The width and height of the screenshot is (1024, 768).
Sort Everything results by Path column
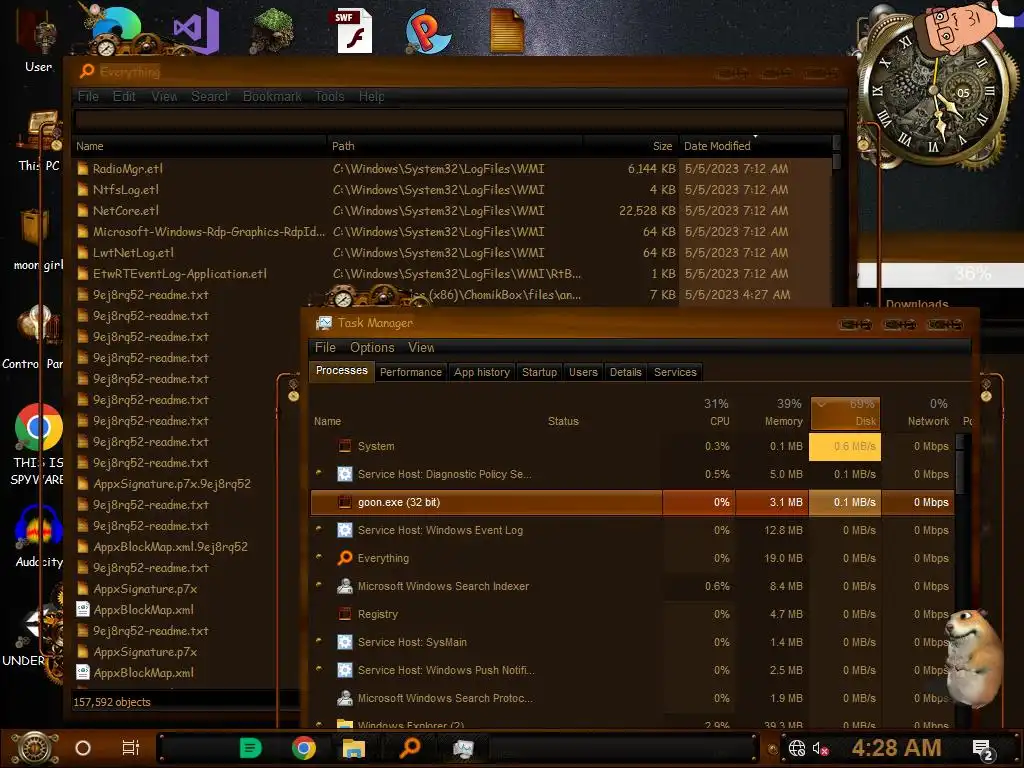tap(455, 146)
